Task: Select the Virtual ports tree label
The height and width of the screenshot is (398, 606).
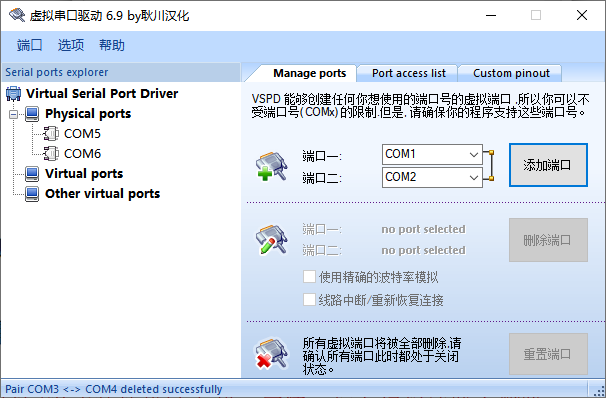Action: (x=84, y=174)
